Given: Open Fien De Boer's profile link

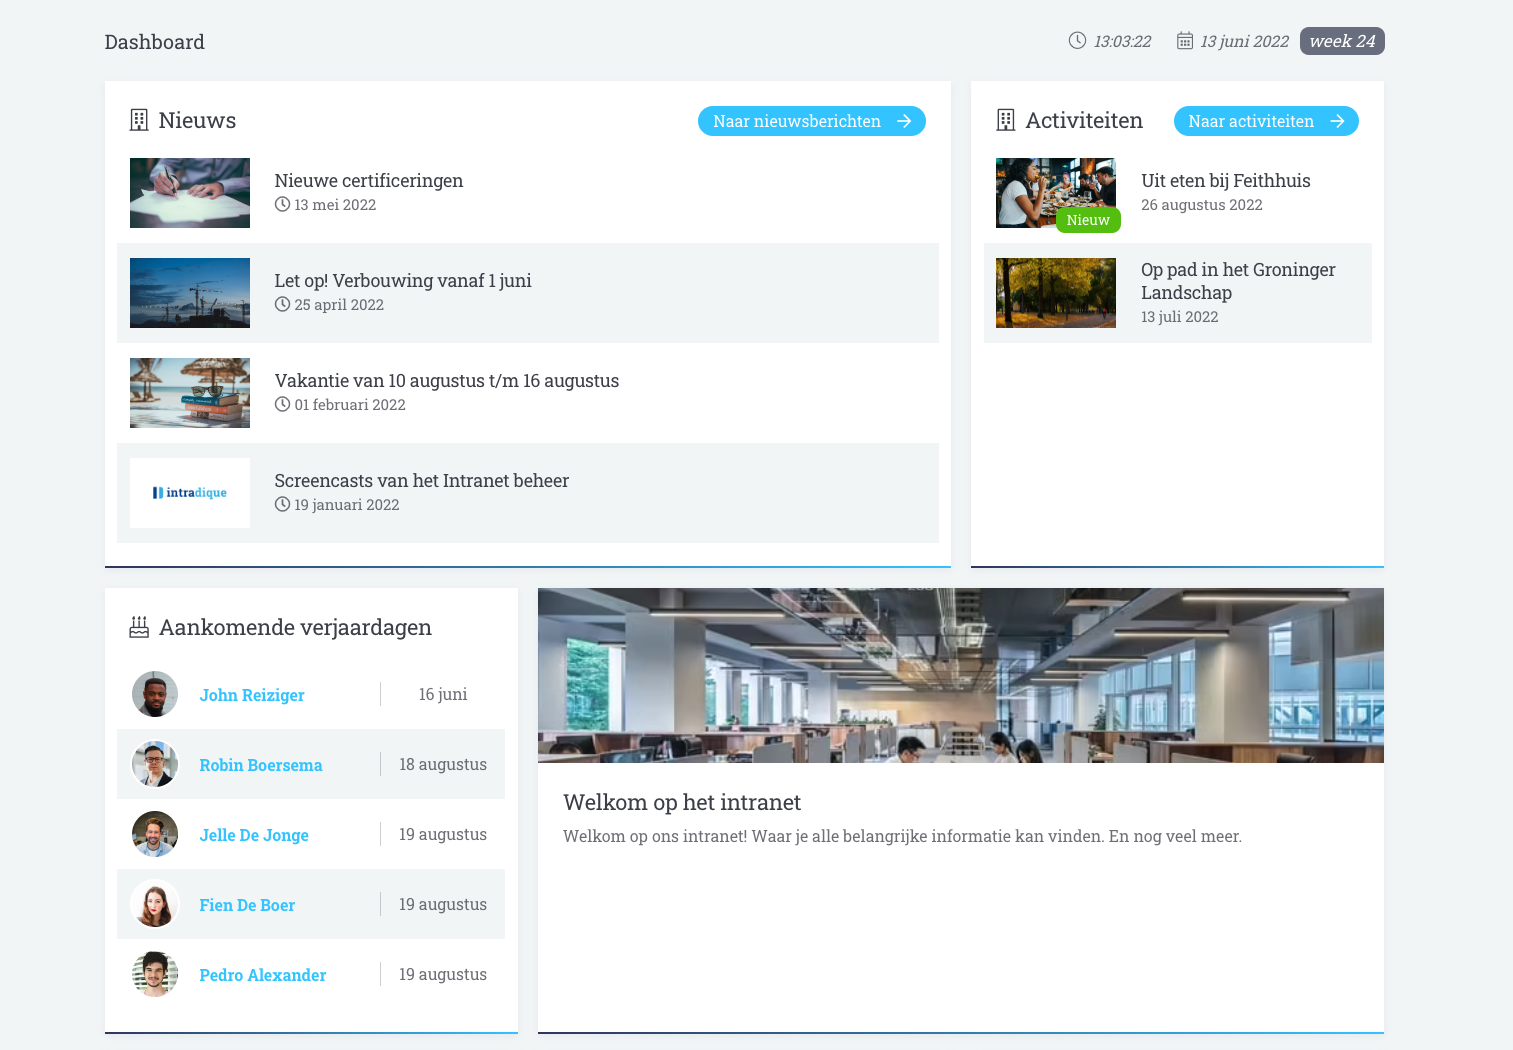Looking at the screenshot, I should pyautogui.click(x=247, y=905).
